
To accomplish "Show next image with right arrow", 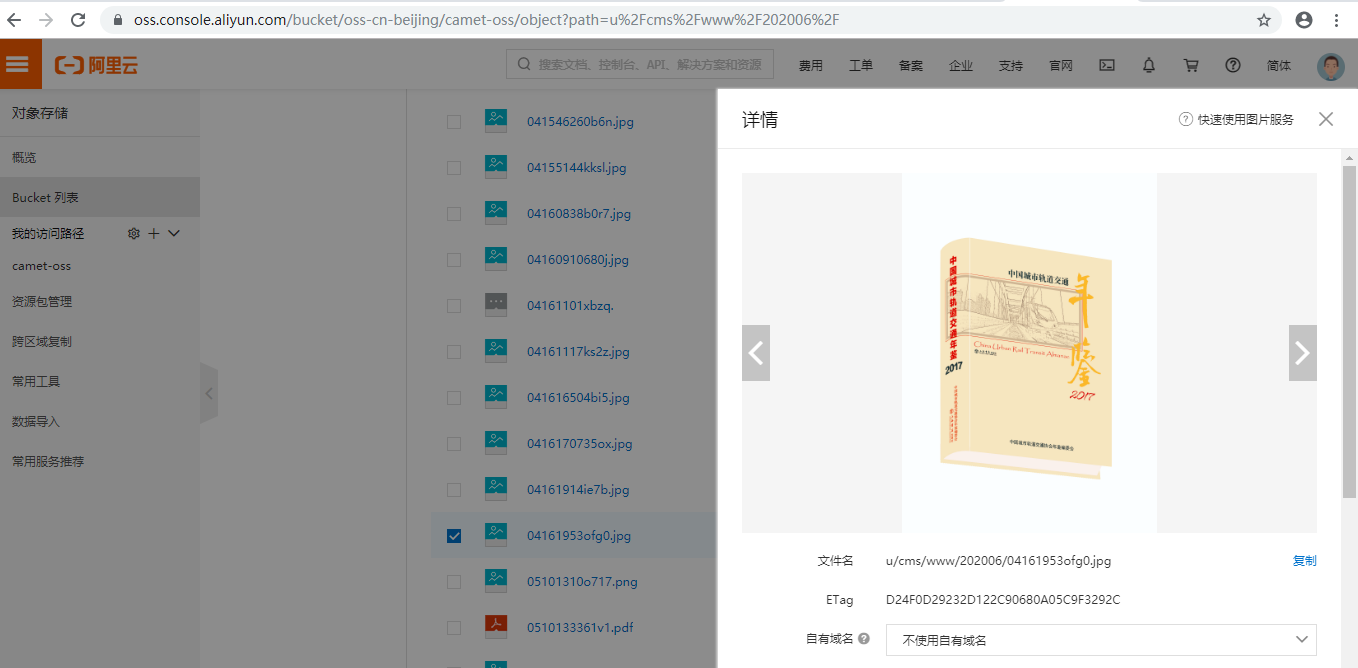I will tap(1302, 353).
